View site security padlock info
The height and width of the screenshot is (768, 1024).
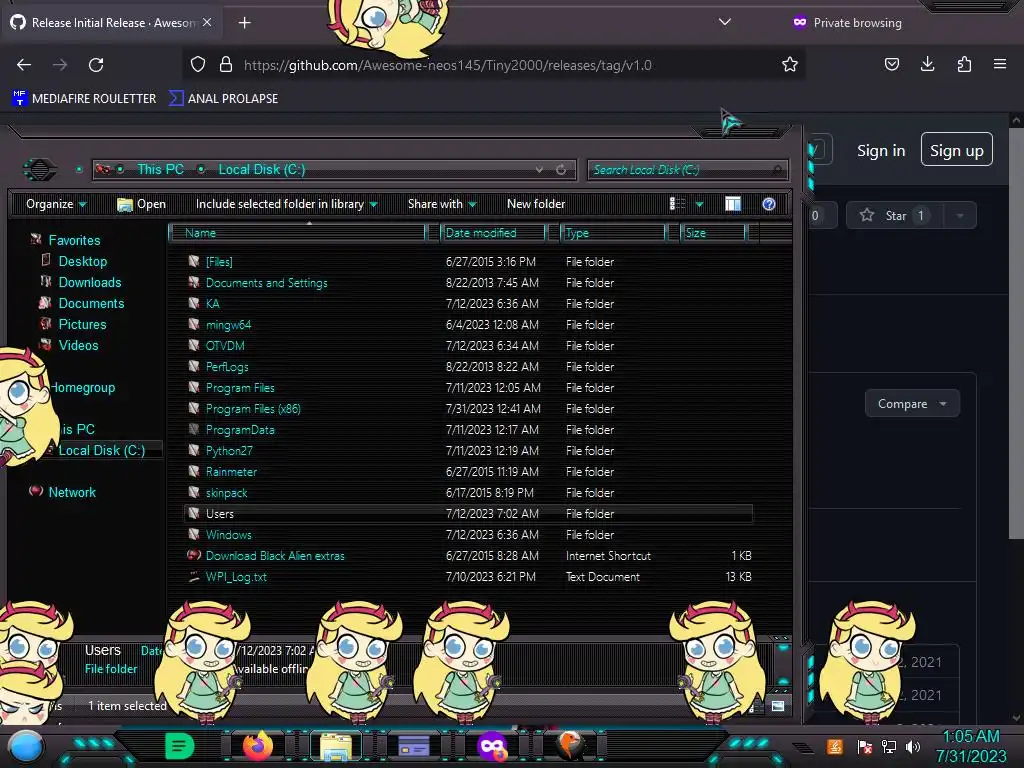226,65
